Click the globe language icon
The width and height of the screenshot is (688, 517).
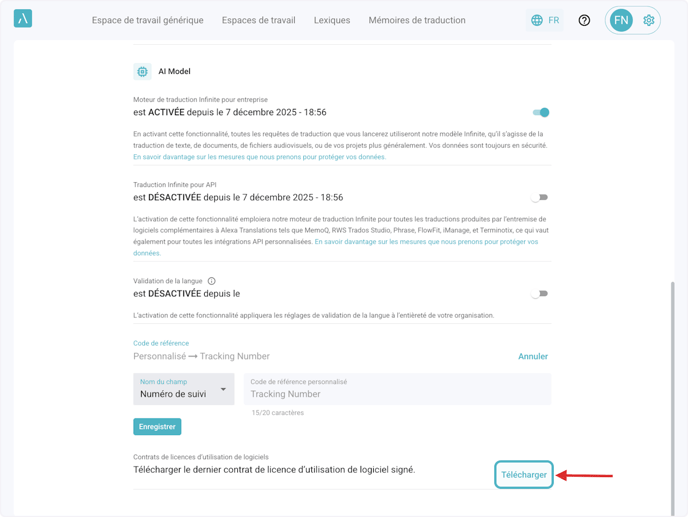pos(537,20)
